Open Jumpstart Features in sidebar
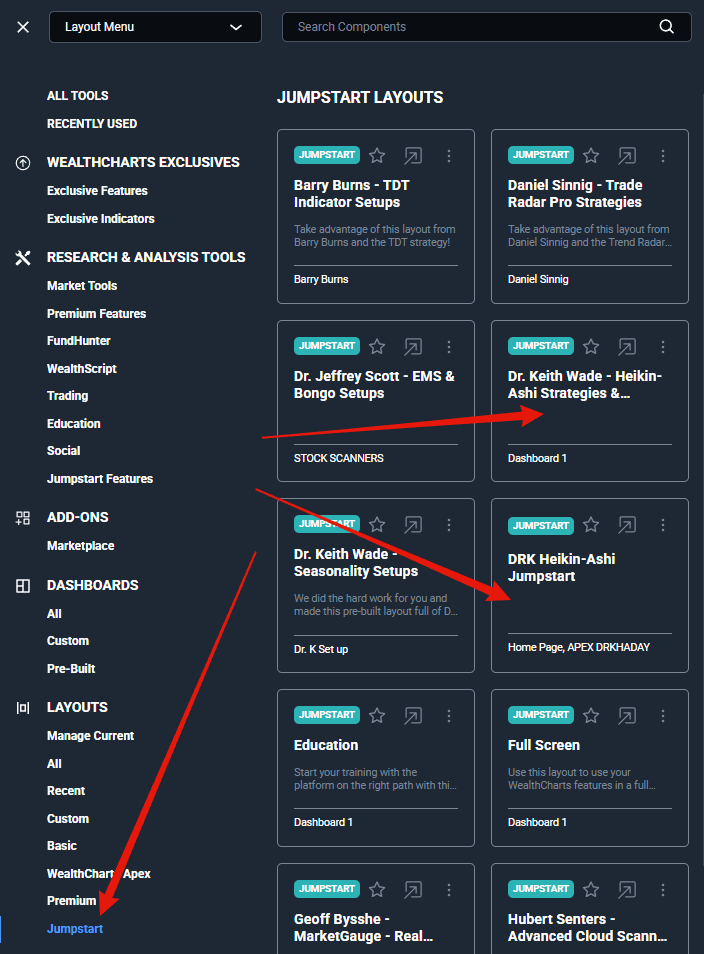The height and width of the screenshot is (954, 704). pos(100,479)
